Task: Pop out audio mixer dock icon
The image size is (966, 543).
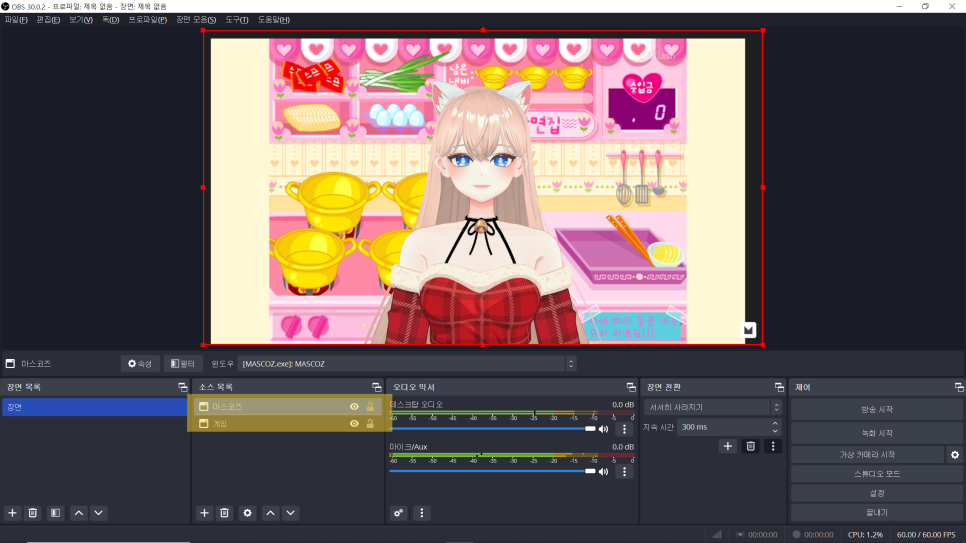Action: (x=631, y=387)
